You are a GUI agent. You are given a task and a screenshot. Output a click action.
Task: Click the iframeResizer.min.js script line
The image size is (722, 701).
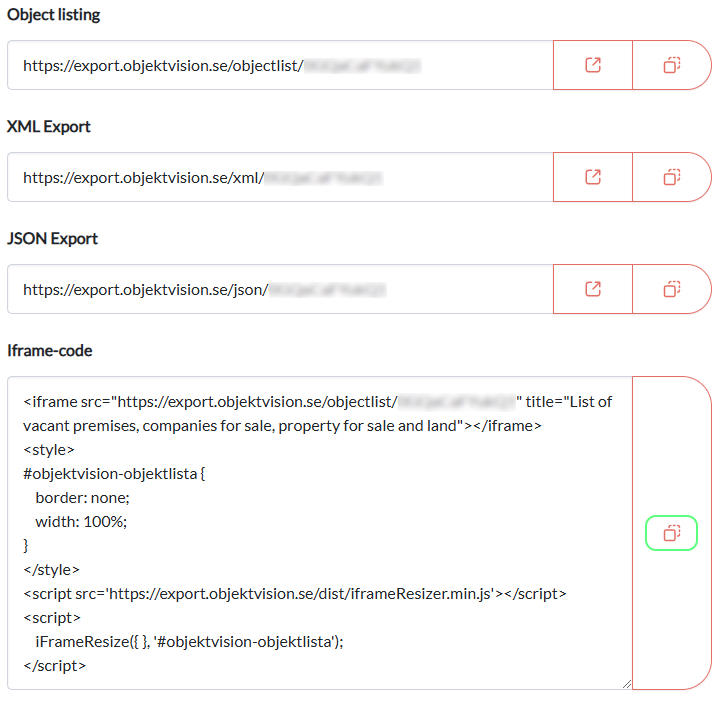tap(295, 594)
